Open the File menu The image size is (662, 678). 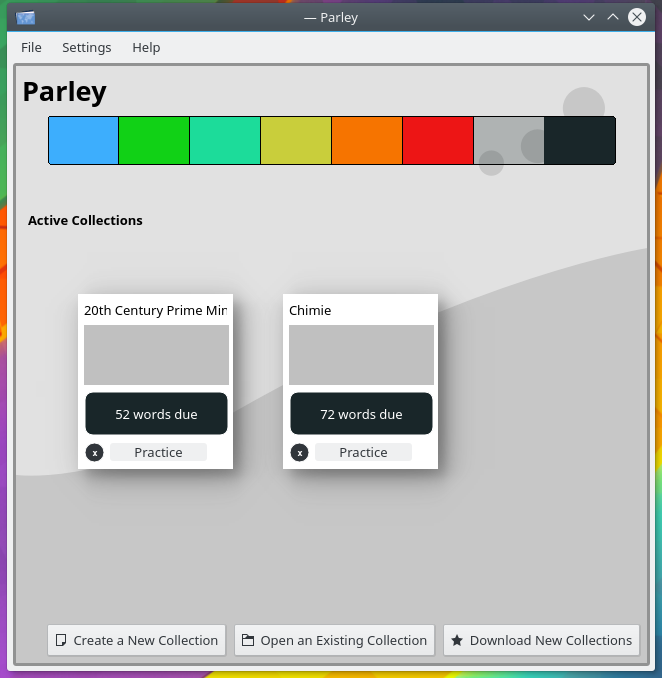click(x=31, y=47)
